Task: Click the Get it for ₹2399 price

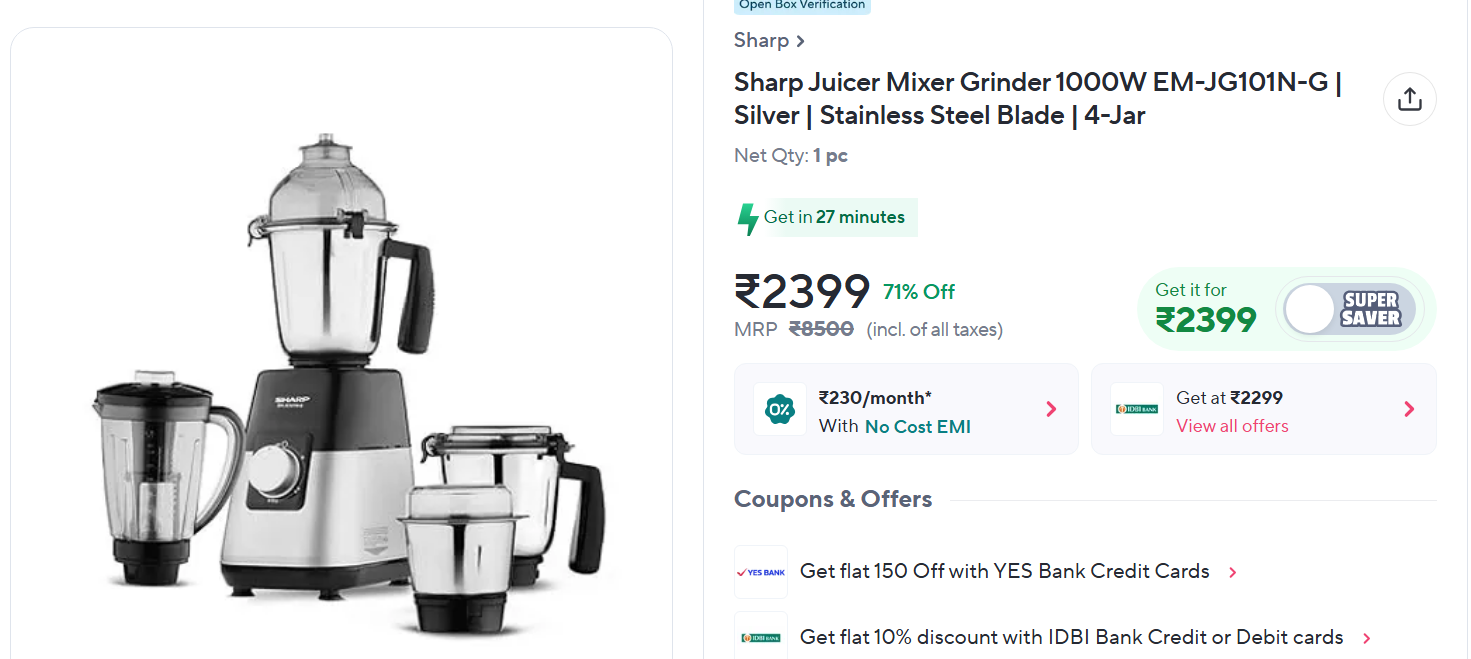Action: coord(1205,319)
